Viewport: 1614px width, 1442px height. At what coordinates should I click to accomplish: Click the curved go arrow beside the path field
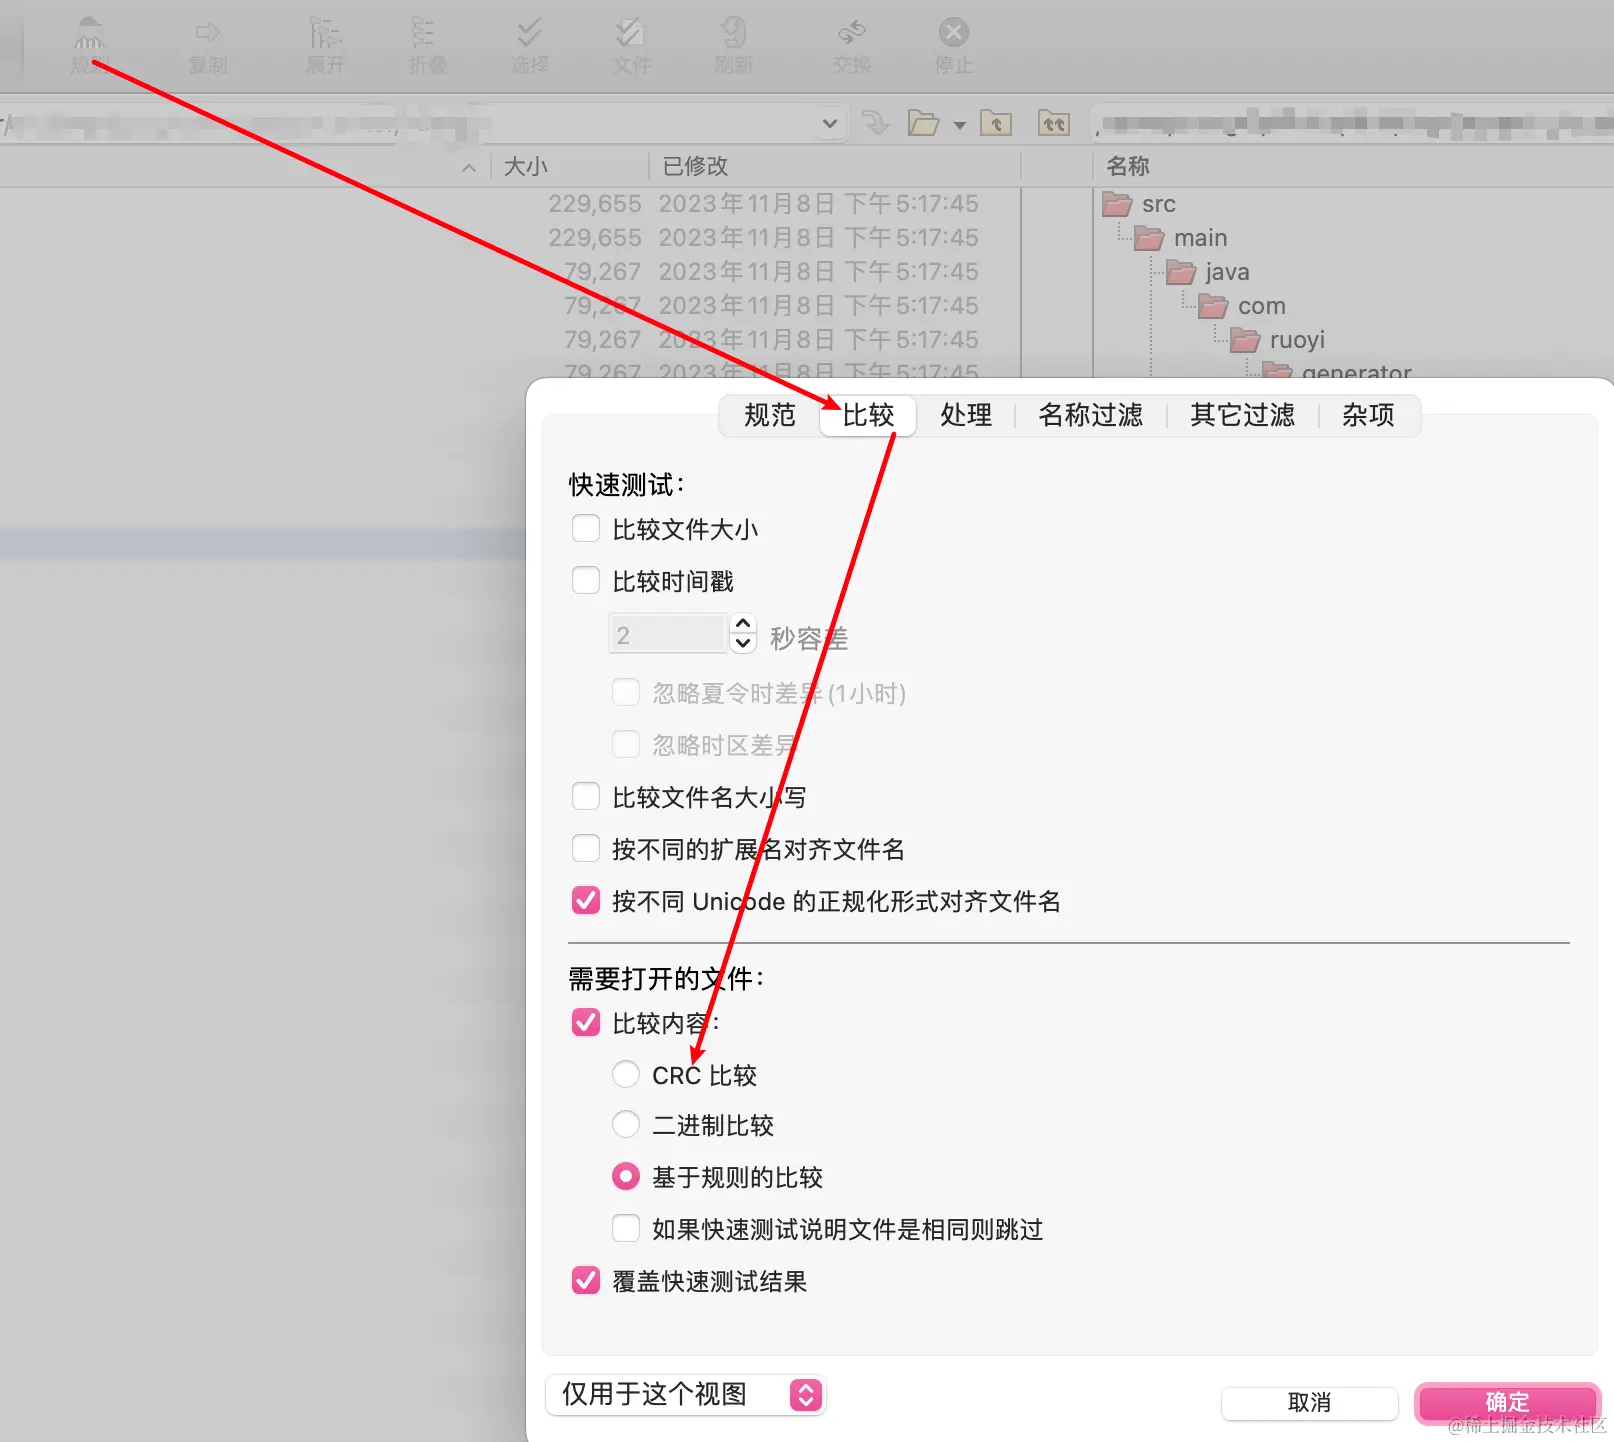(x=876, y=123)
